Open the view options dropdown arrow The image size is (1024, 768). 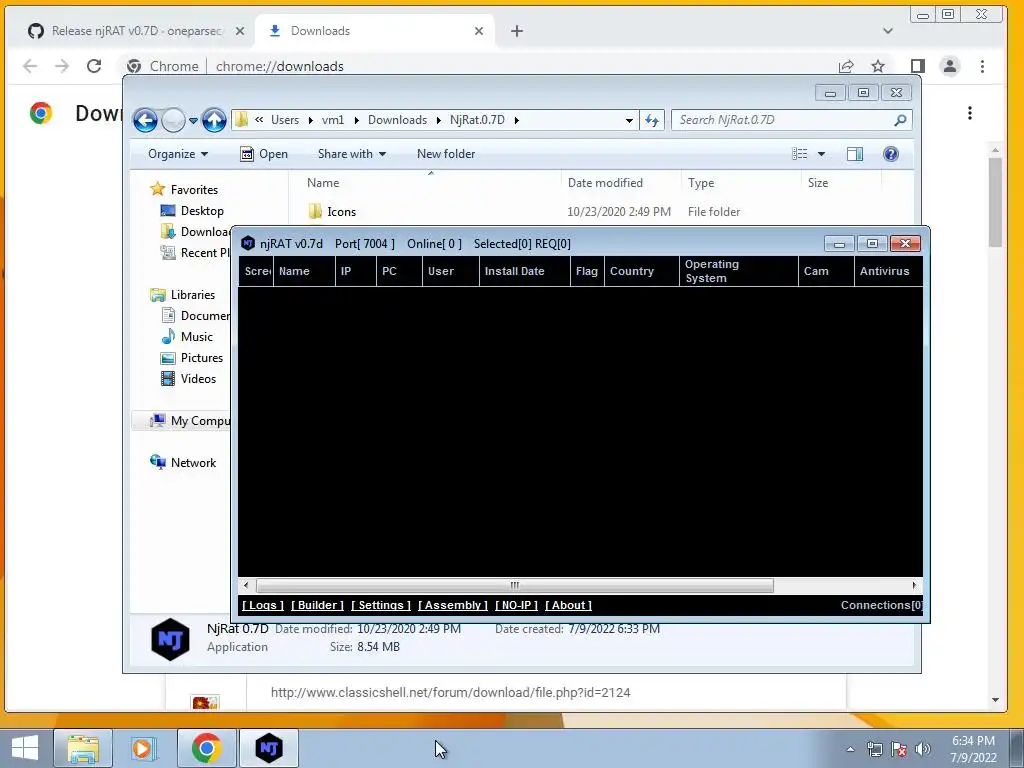click(x=822, y=154)
